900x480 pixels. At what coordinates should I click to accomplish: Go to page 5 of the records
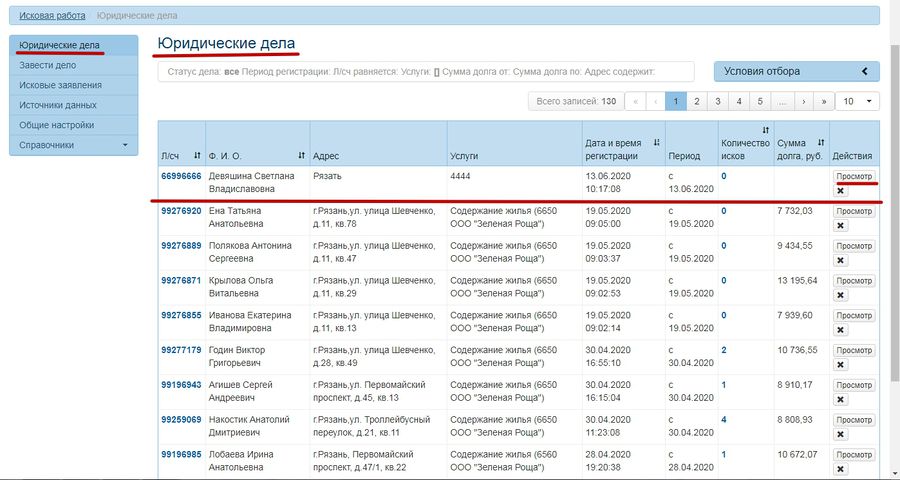pos(759,101)
